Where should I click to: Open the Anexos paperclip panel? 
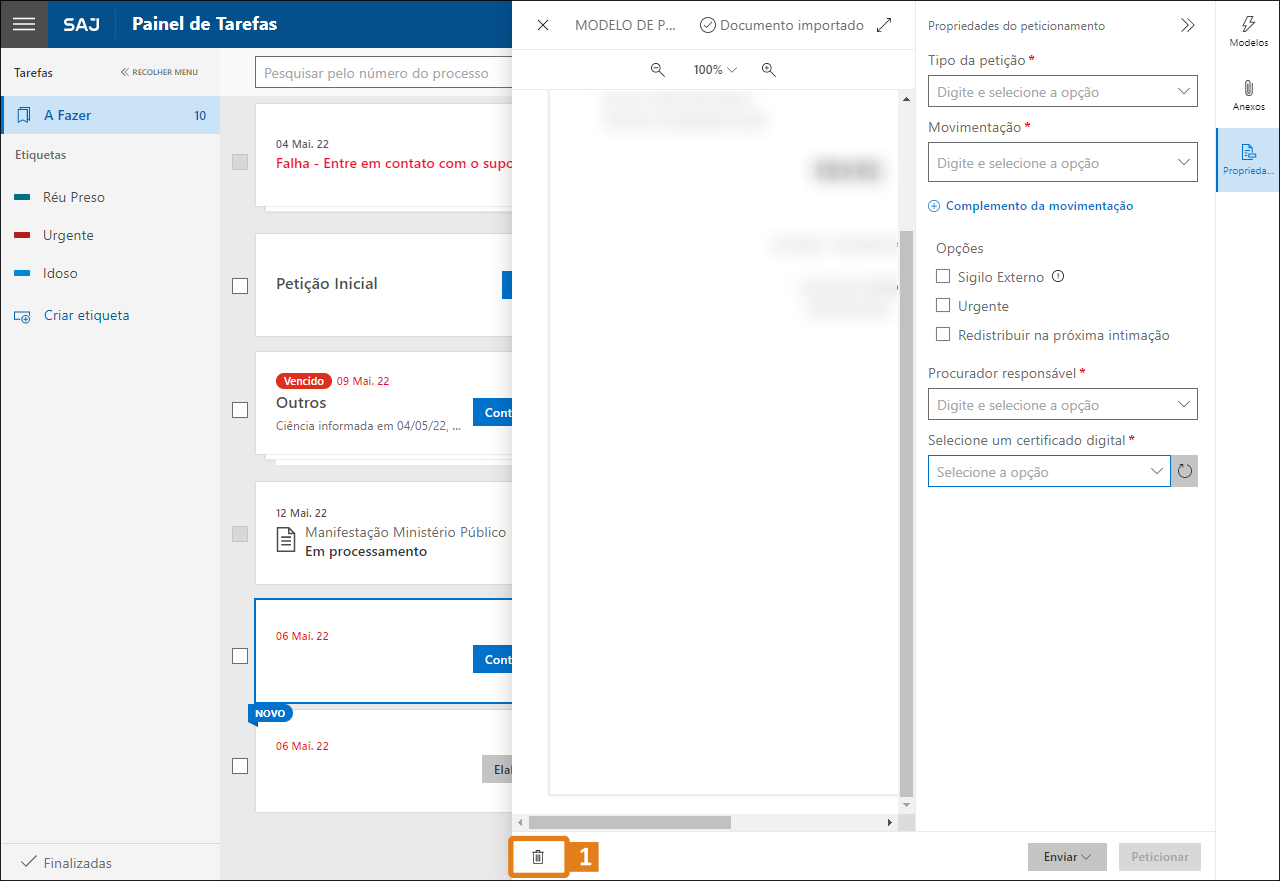click(x=1248, y=94)
